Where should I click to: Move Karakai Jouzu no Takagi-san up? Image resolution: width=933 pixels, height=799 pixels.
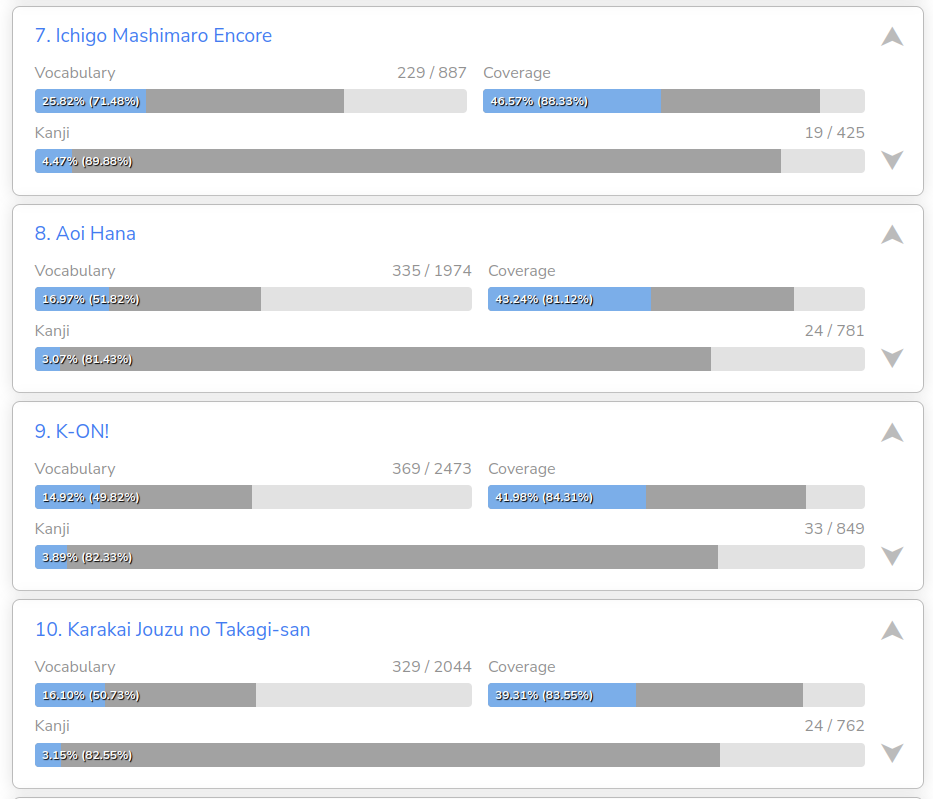pyautogui.click(x=892, y=631)
